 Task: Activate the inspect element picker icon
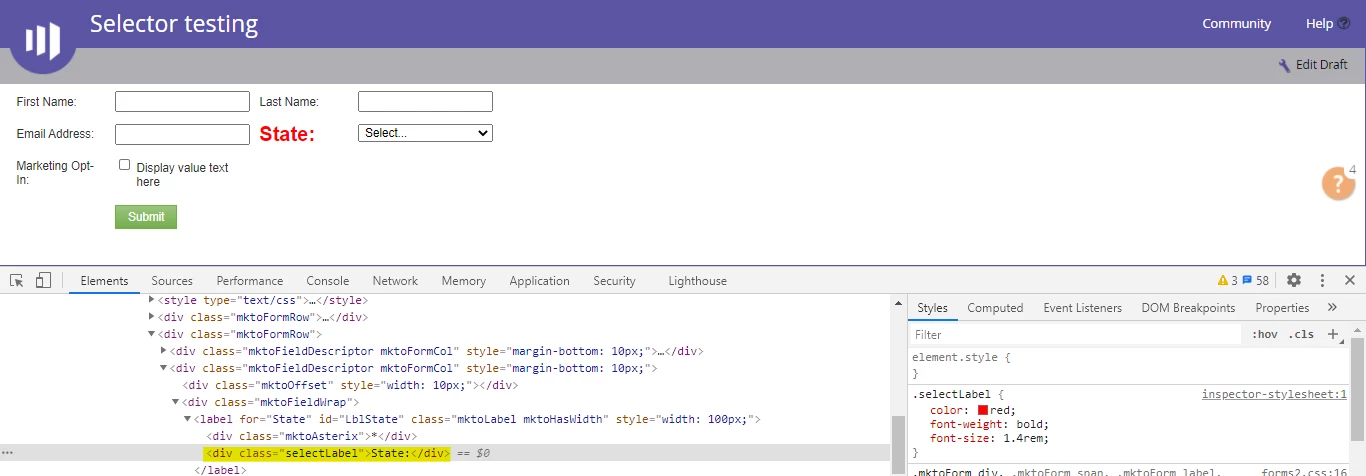tap(17, 280)
